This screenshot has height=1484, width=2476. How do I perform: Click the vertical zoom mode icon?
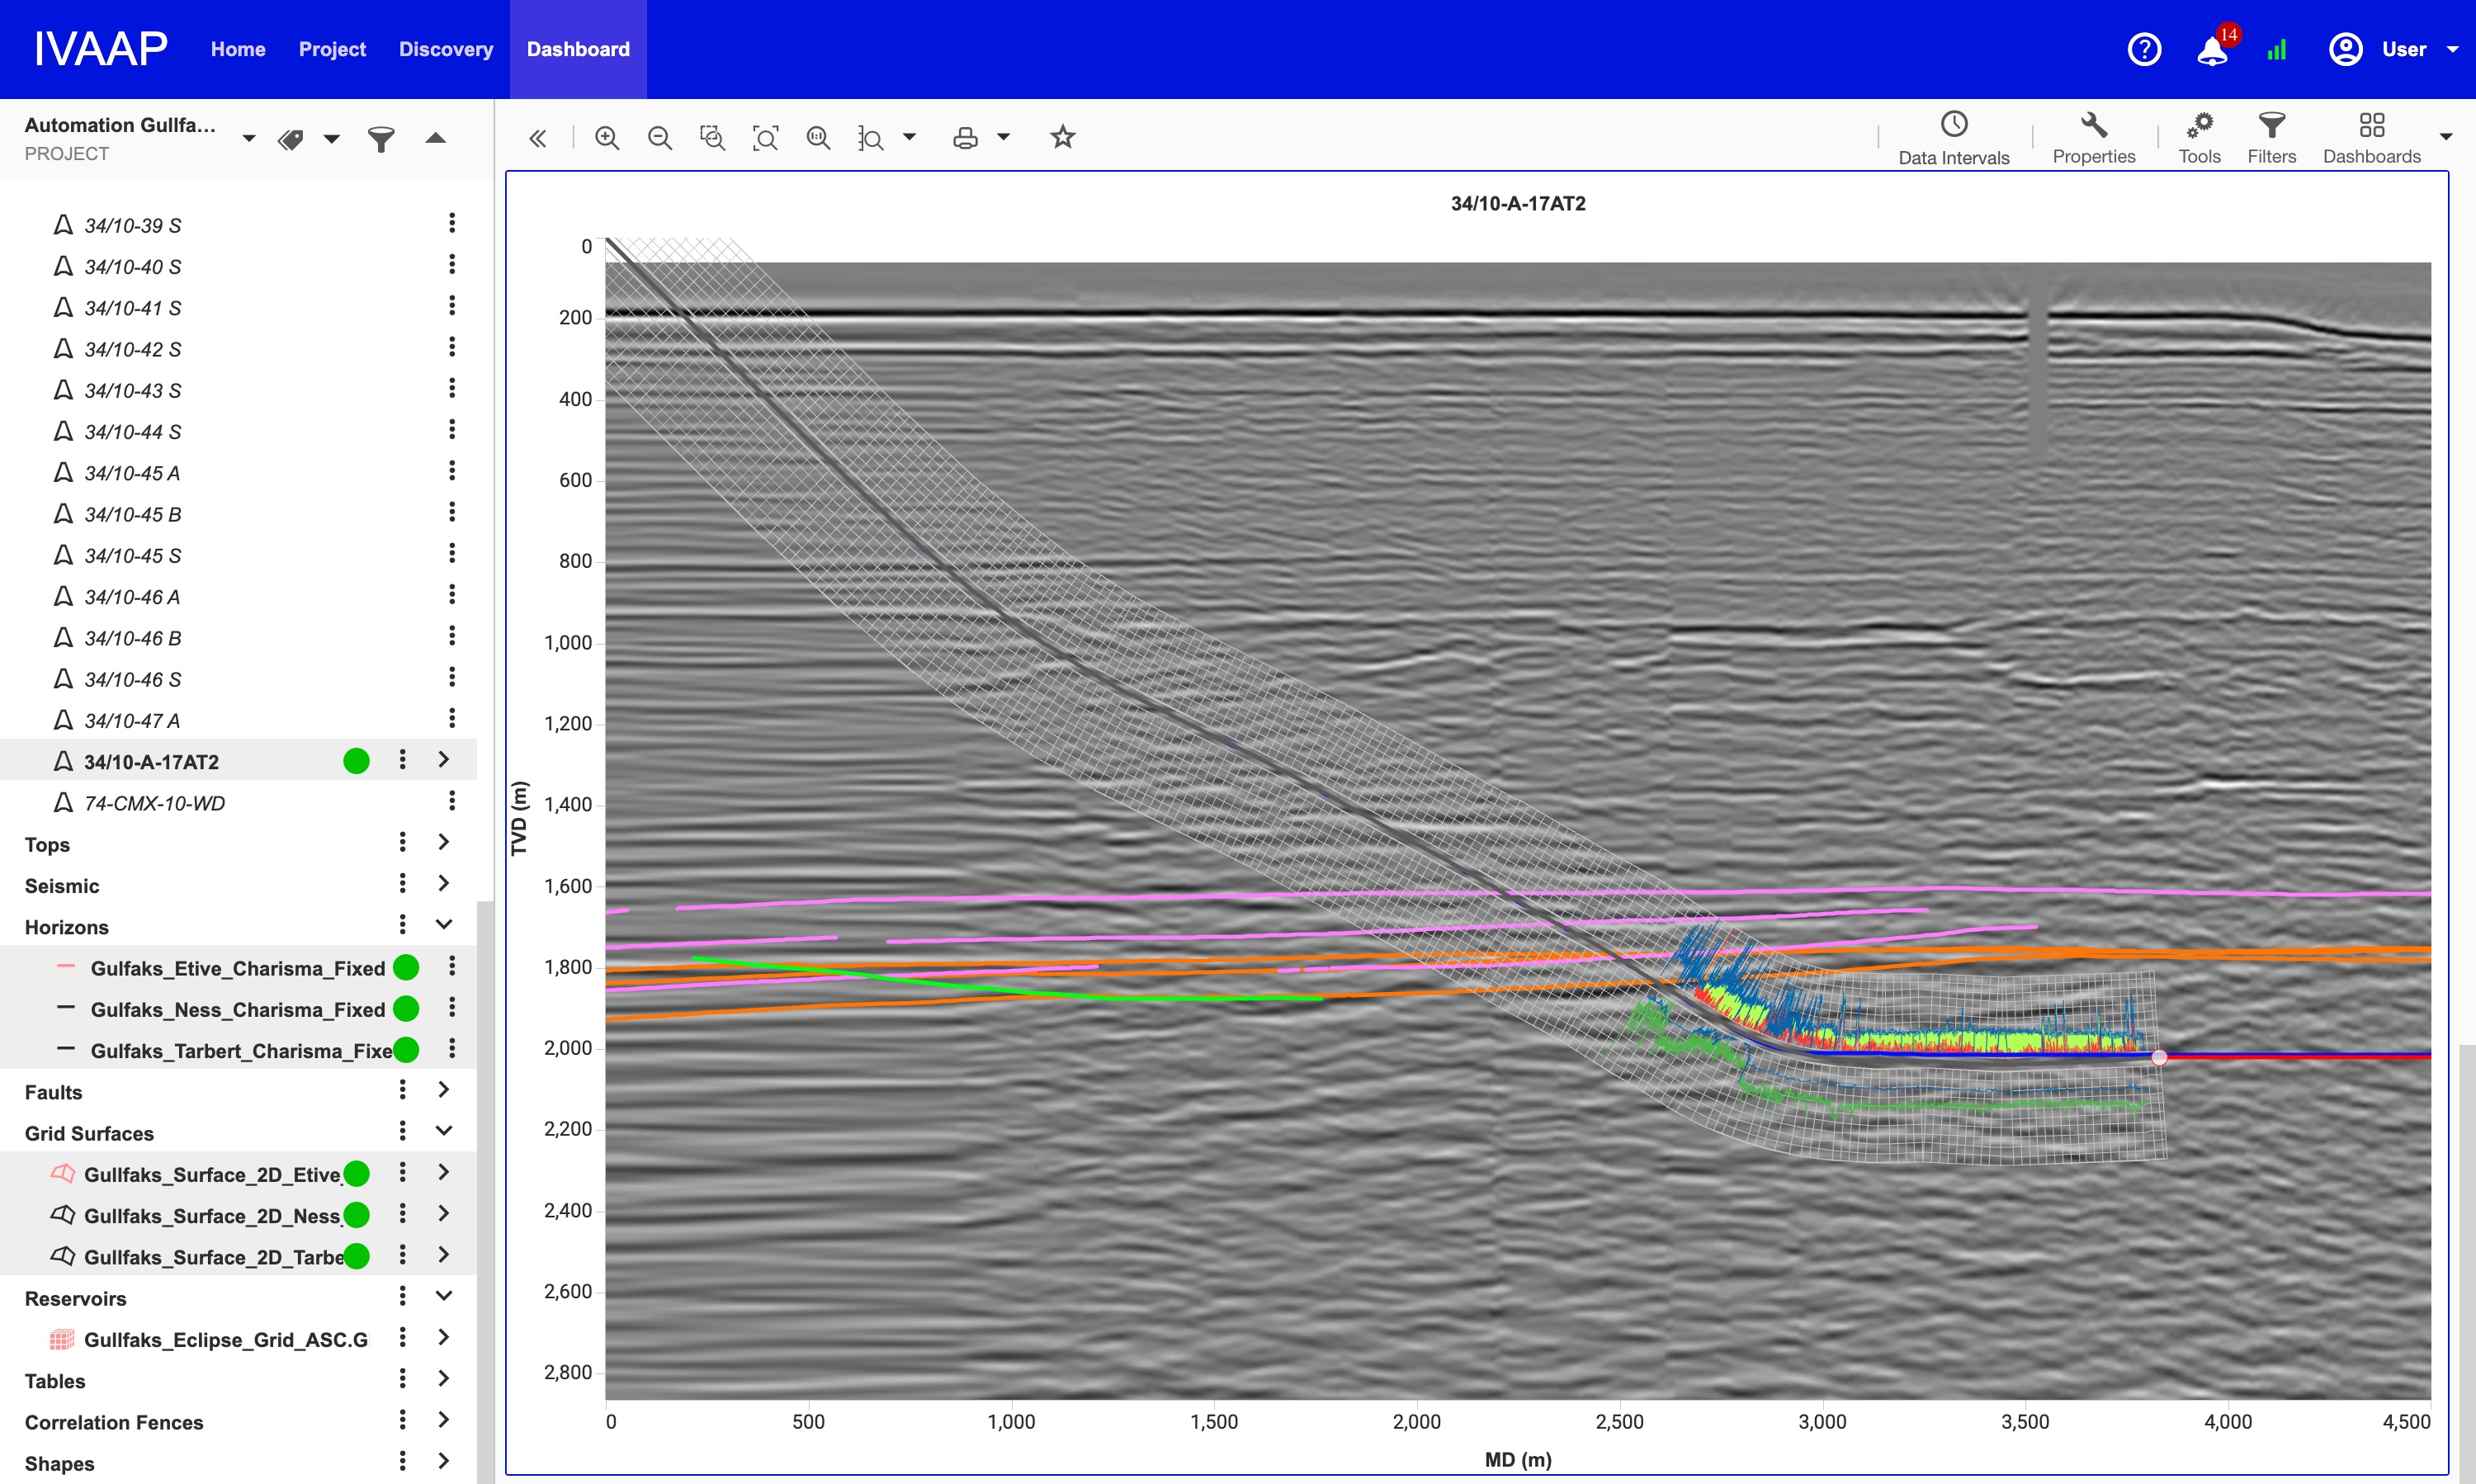(x=871, y=138)
